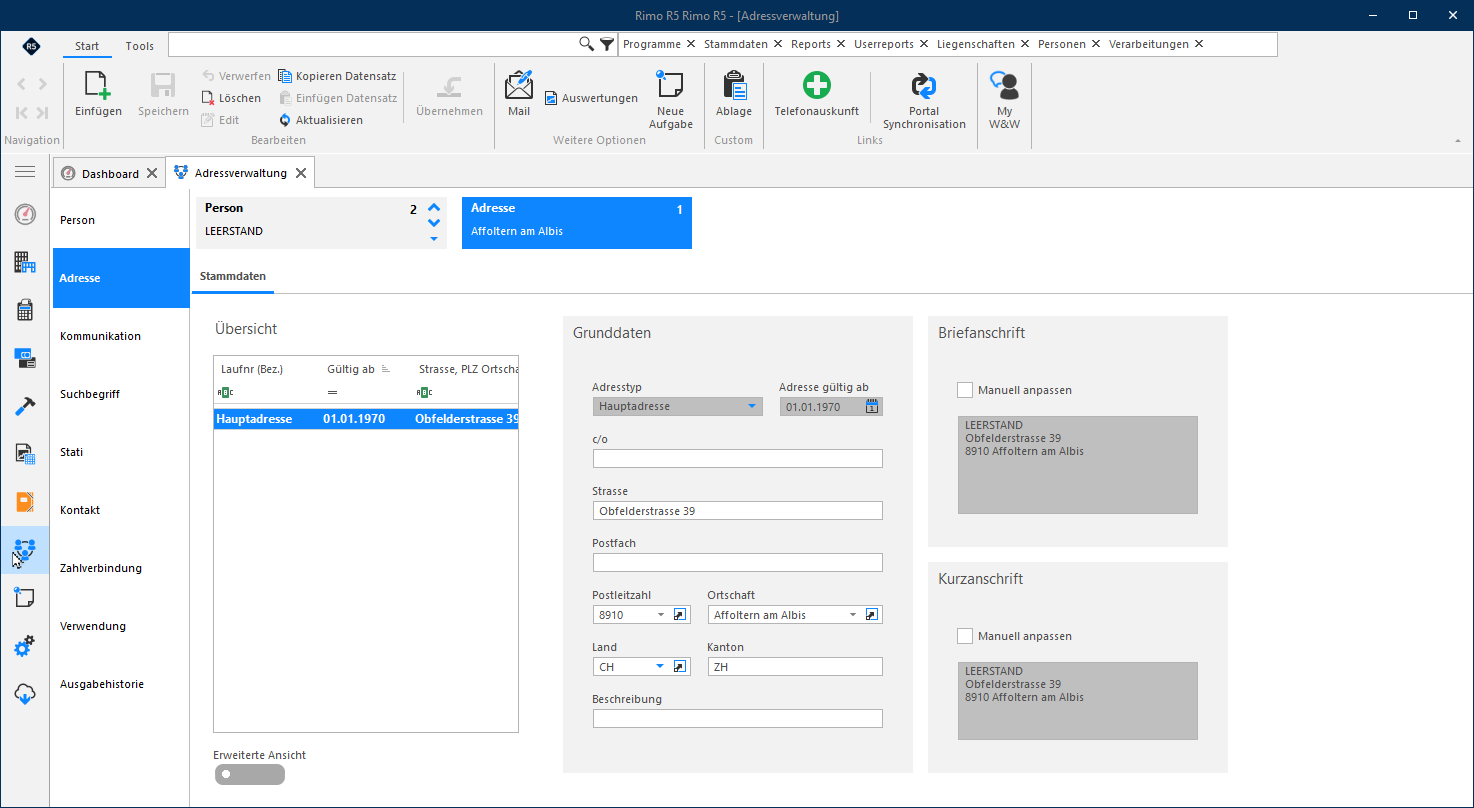
Task: Switch to the Dashboard tab
Action: point(110,174)
